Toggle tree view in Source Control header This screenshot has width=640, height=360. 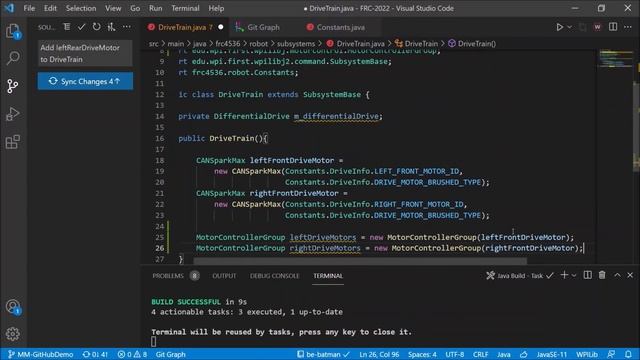(x=67, y=27)
